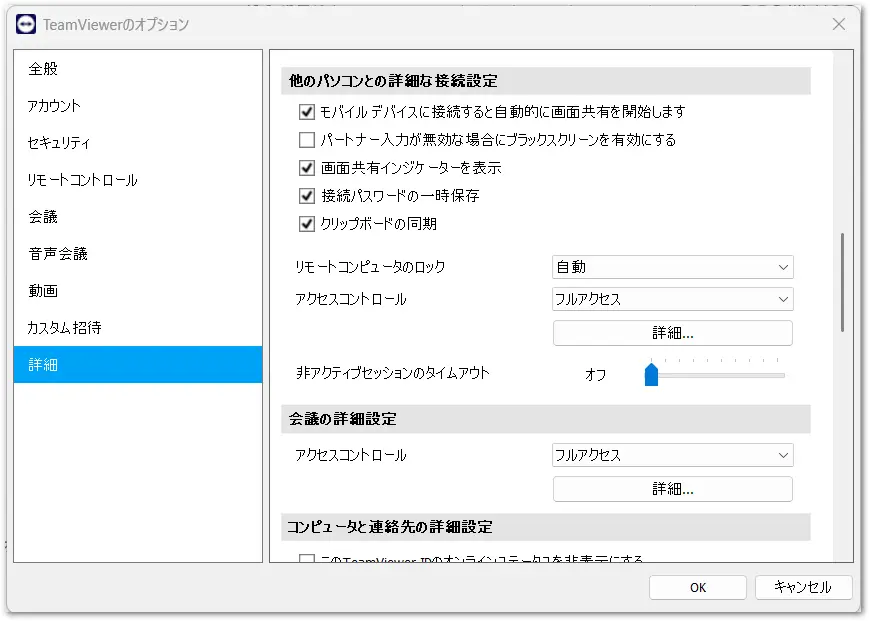Select 動画 in the sidebar
Screen dimensions: 870x621
pos(138,291)
